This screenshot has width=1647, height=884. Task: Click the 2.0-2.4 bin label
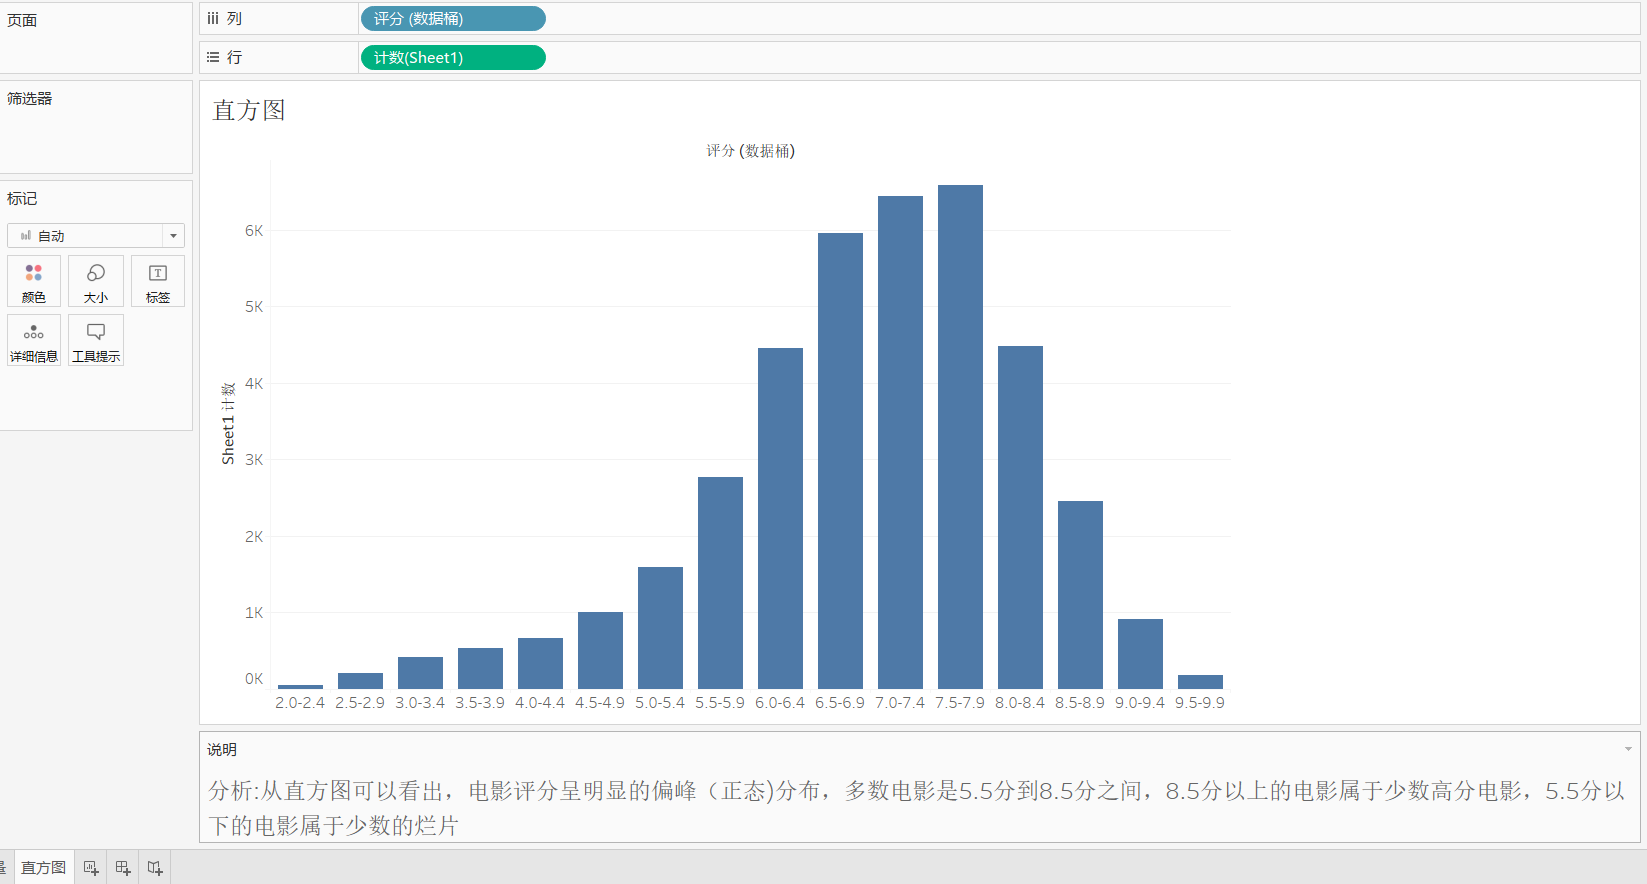300,703
